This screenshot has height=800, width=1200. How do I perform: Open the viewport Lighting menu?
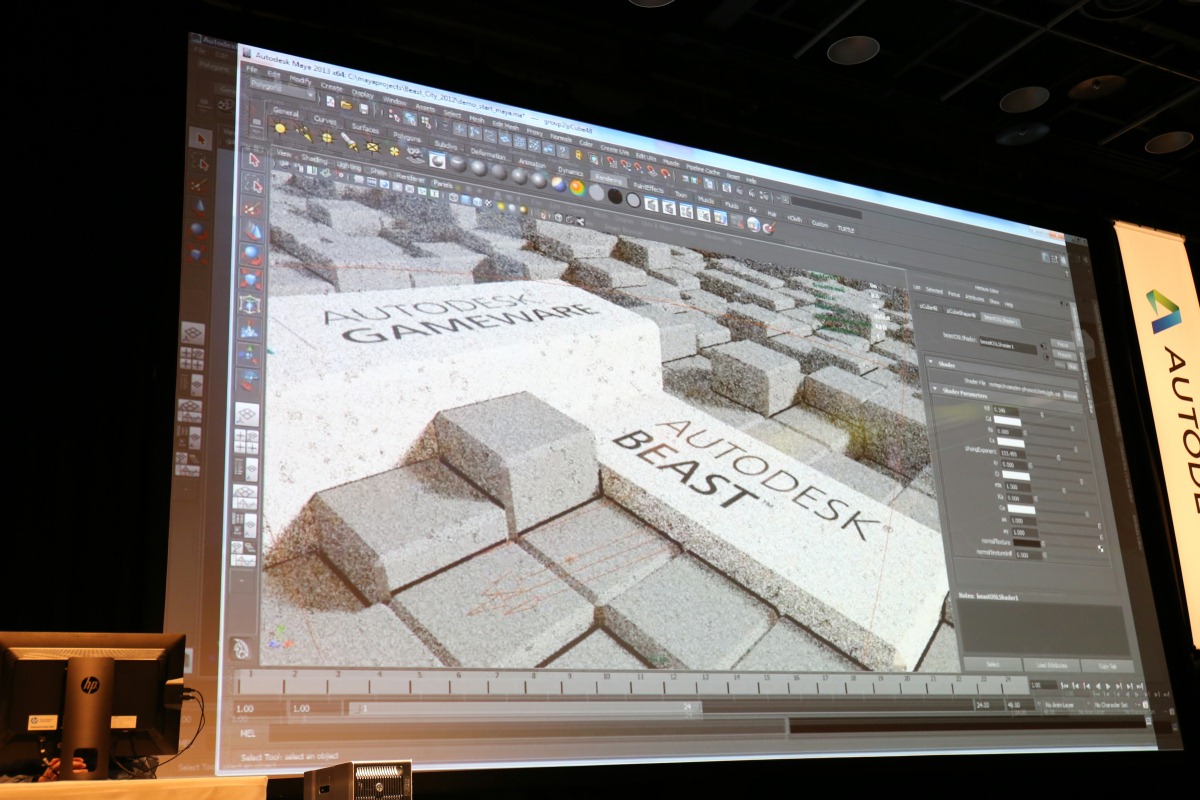[x=348, y=166]
